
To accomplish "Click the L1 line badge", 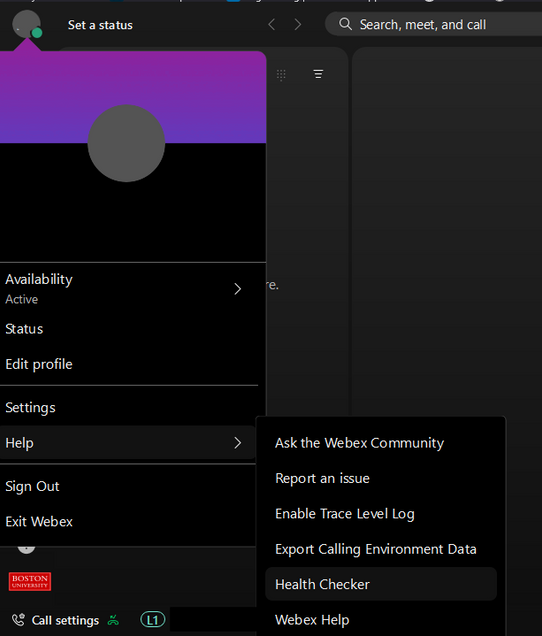I will 153,620.
